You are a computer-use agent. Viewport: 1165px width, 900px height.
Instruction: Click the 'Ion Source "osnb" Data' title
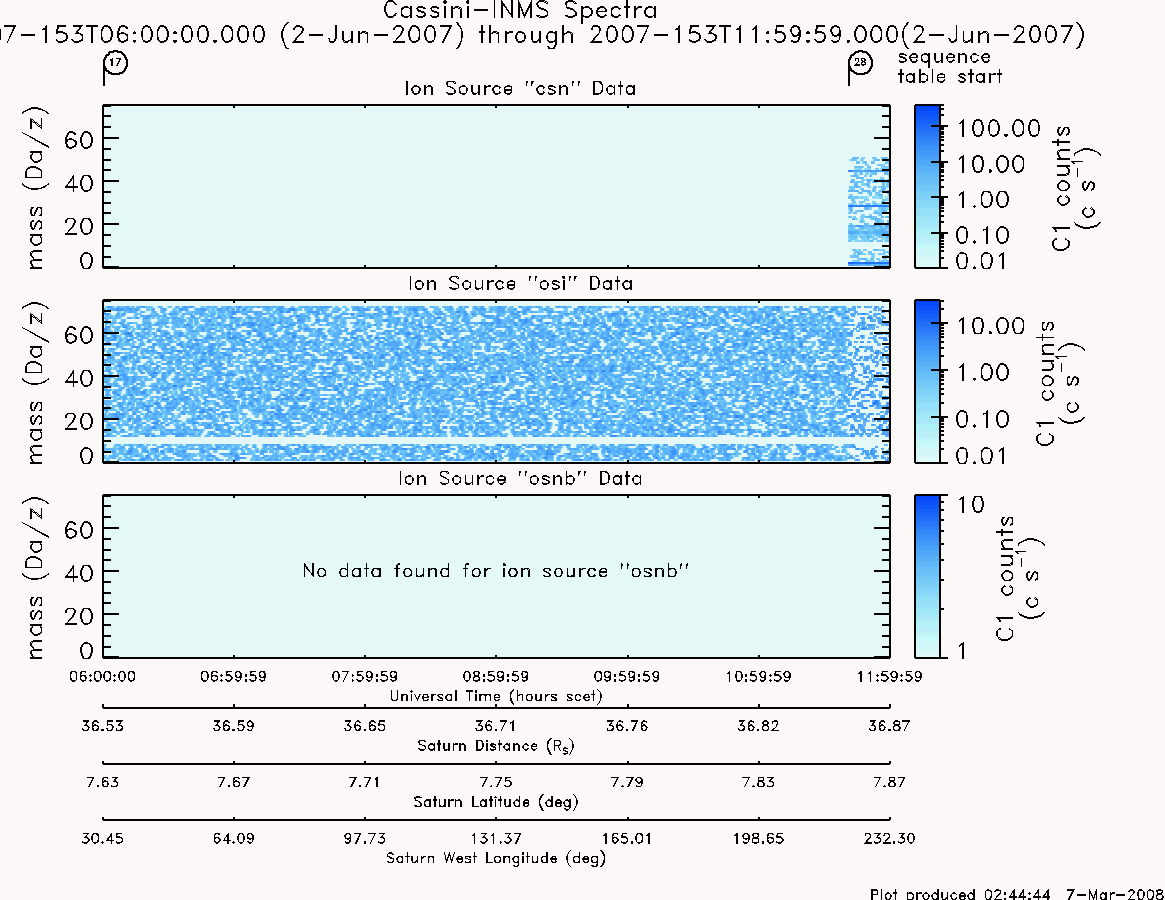pyautogui.click(x=520, y=478)
